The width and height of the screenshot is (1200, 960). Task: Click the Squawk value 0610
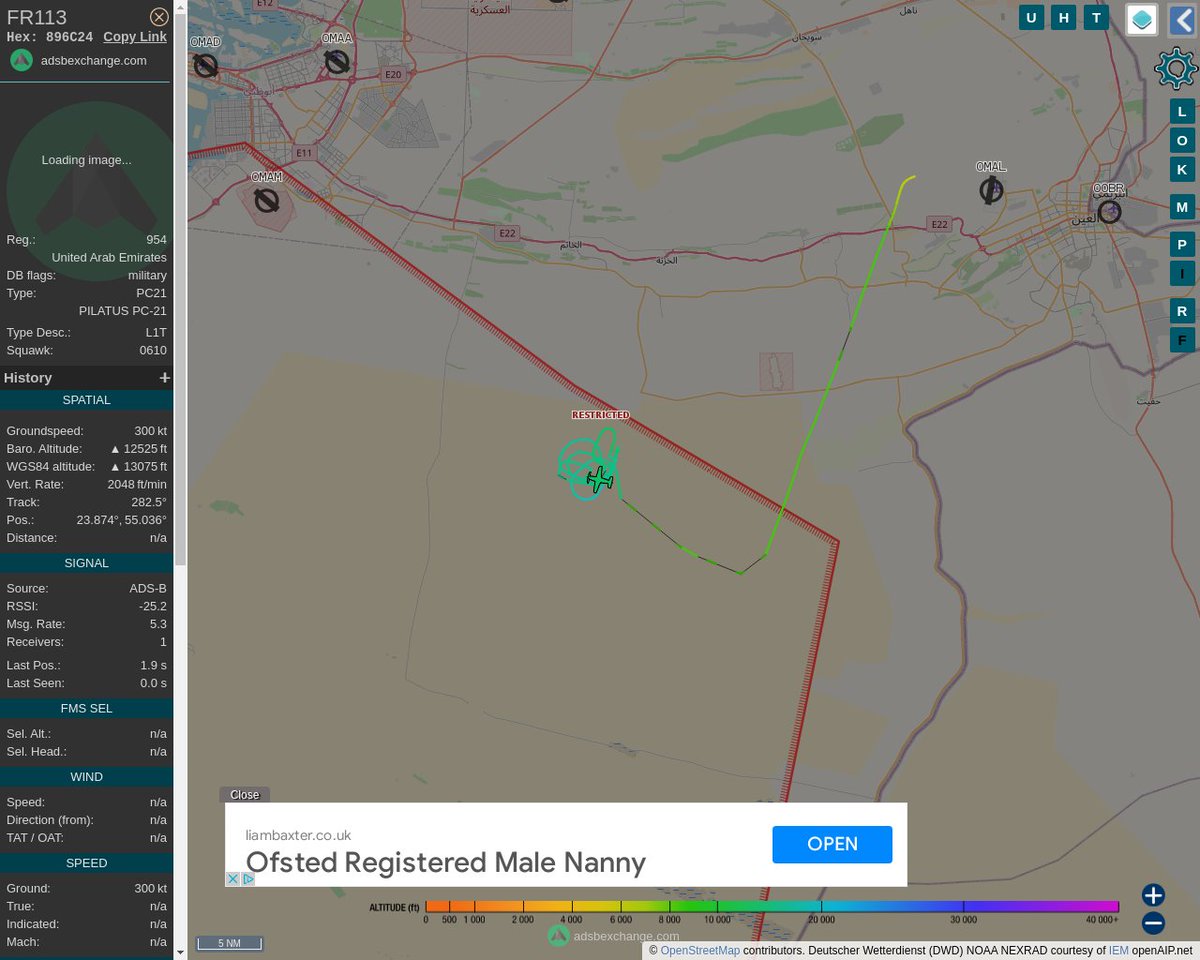(153, 351)
